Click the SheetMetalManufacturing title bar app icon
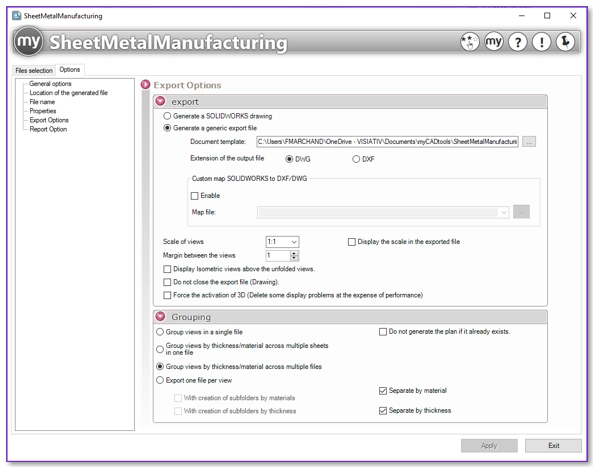 click(17, 16)
